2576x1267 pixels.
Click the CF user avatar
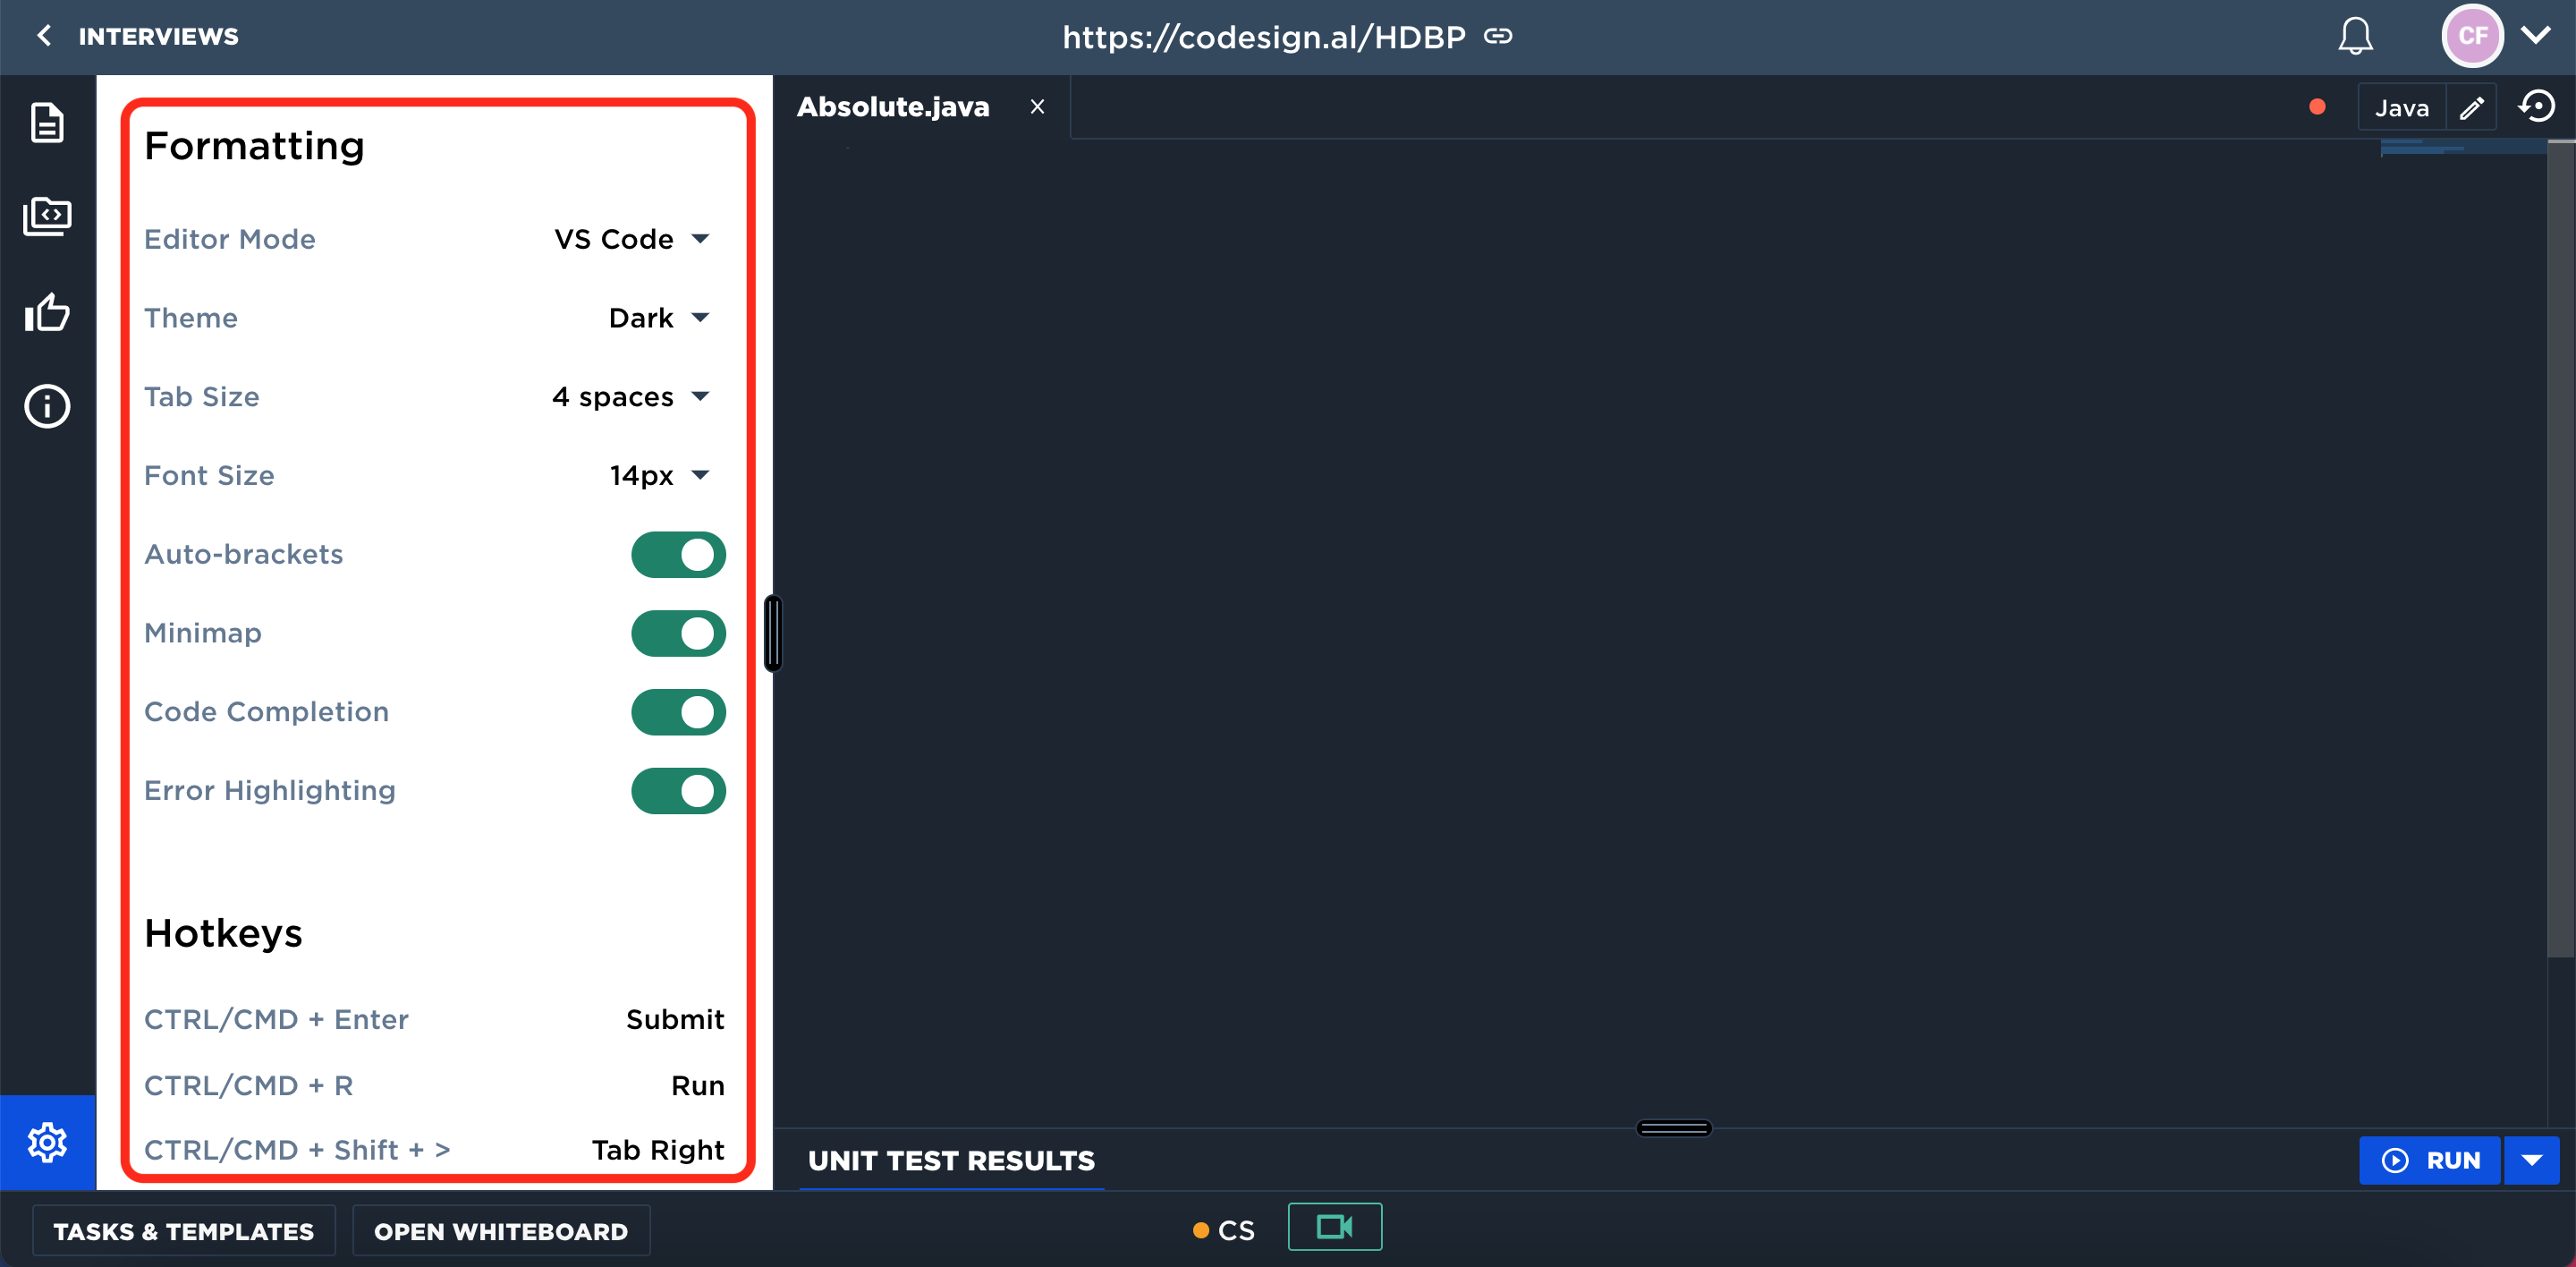tap(2472, 36)
